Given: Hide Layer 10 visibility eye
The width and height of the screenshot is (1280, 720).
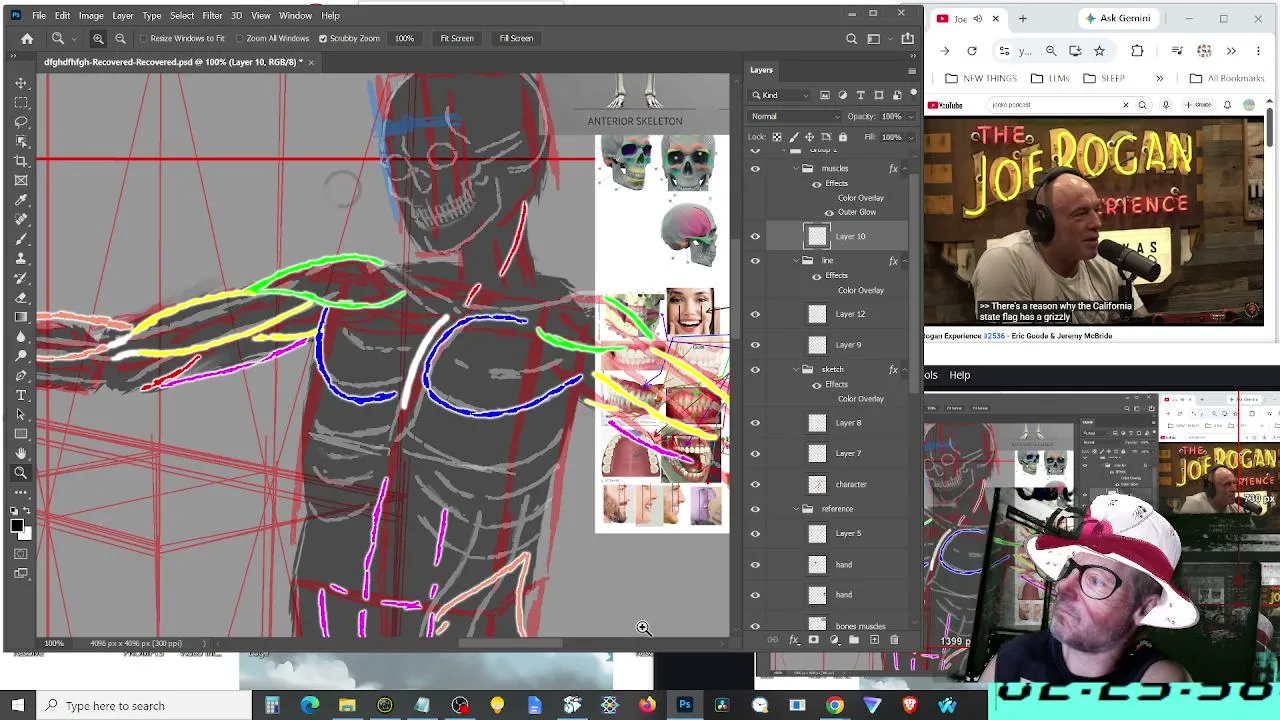Looking at the screenshot, I should coord(755,237).
